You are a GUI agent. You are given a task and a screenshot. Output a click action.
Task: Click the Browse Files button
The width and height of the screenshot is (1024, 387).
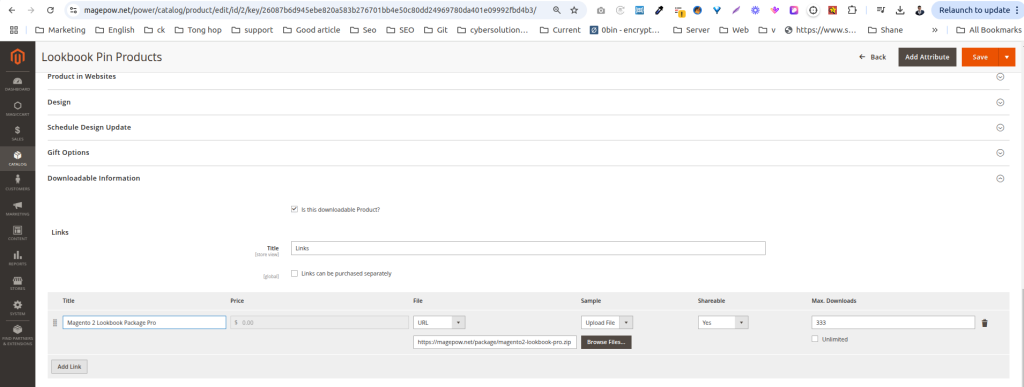click(x=606, y=342)
